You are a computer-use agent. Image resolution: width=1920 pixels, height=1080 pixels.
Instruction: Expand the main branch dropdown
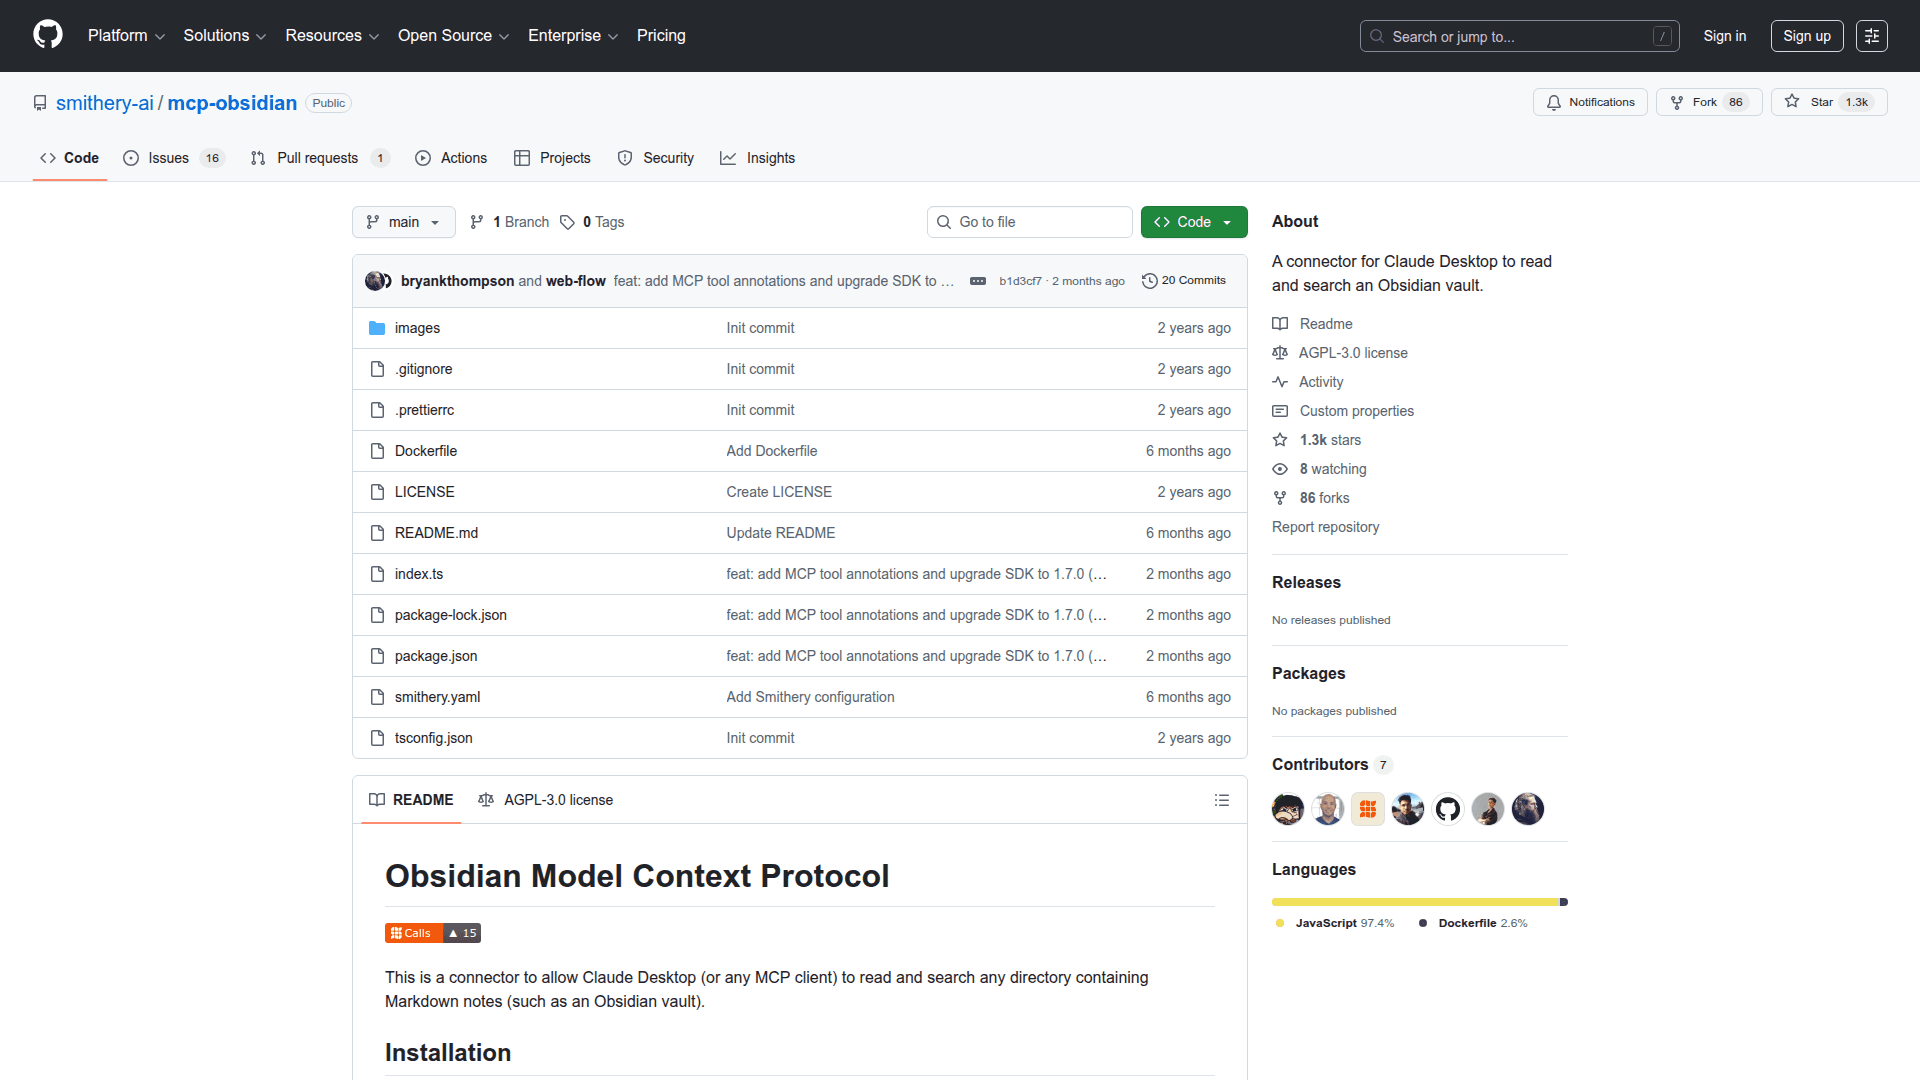pyautogui.click(x=403, y=222)
